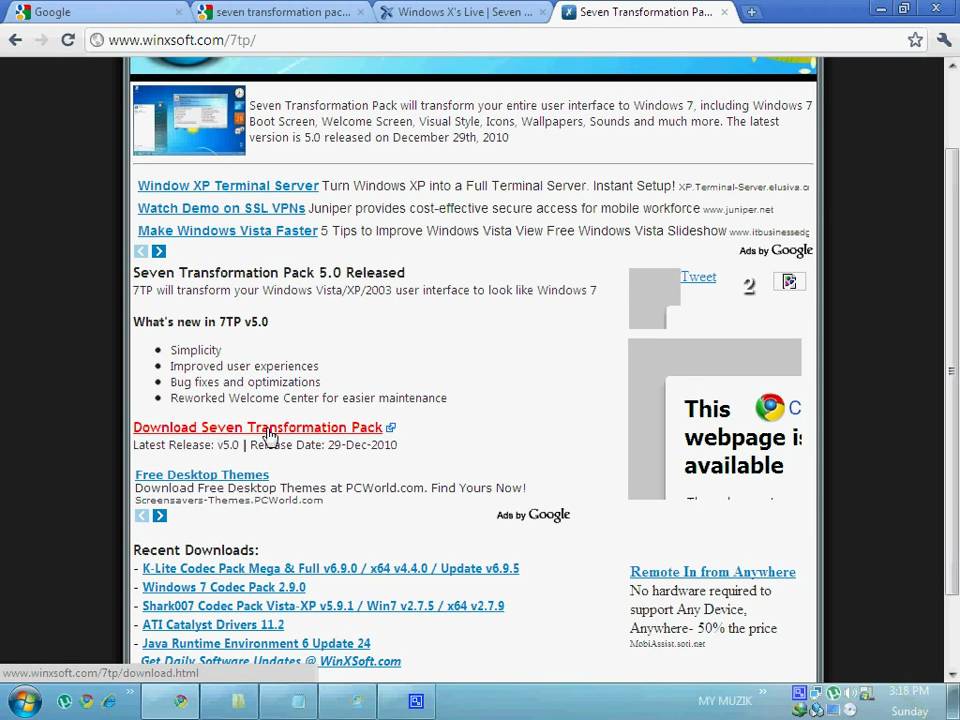Open the Free Desktop Themes ad link

click(202, 474)
